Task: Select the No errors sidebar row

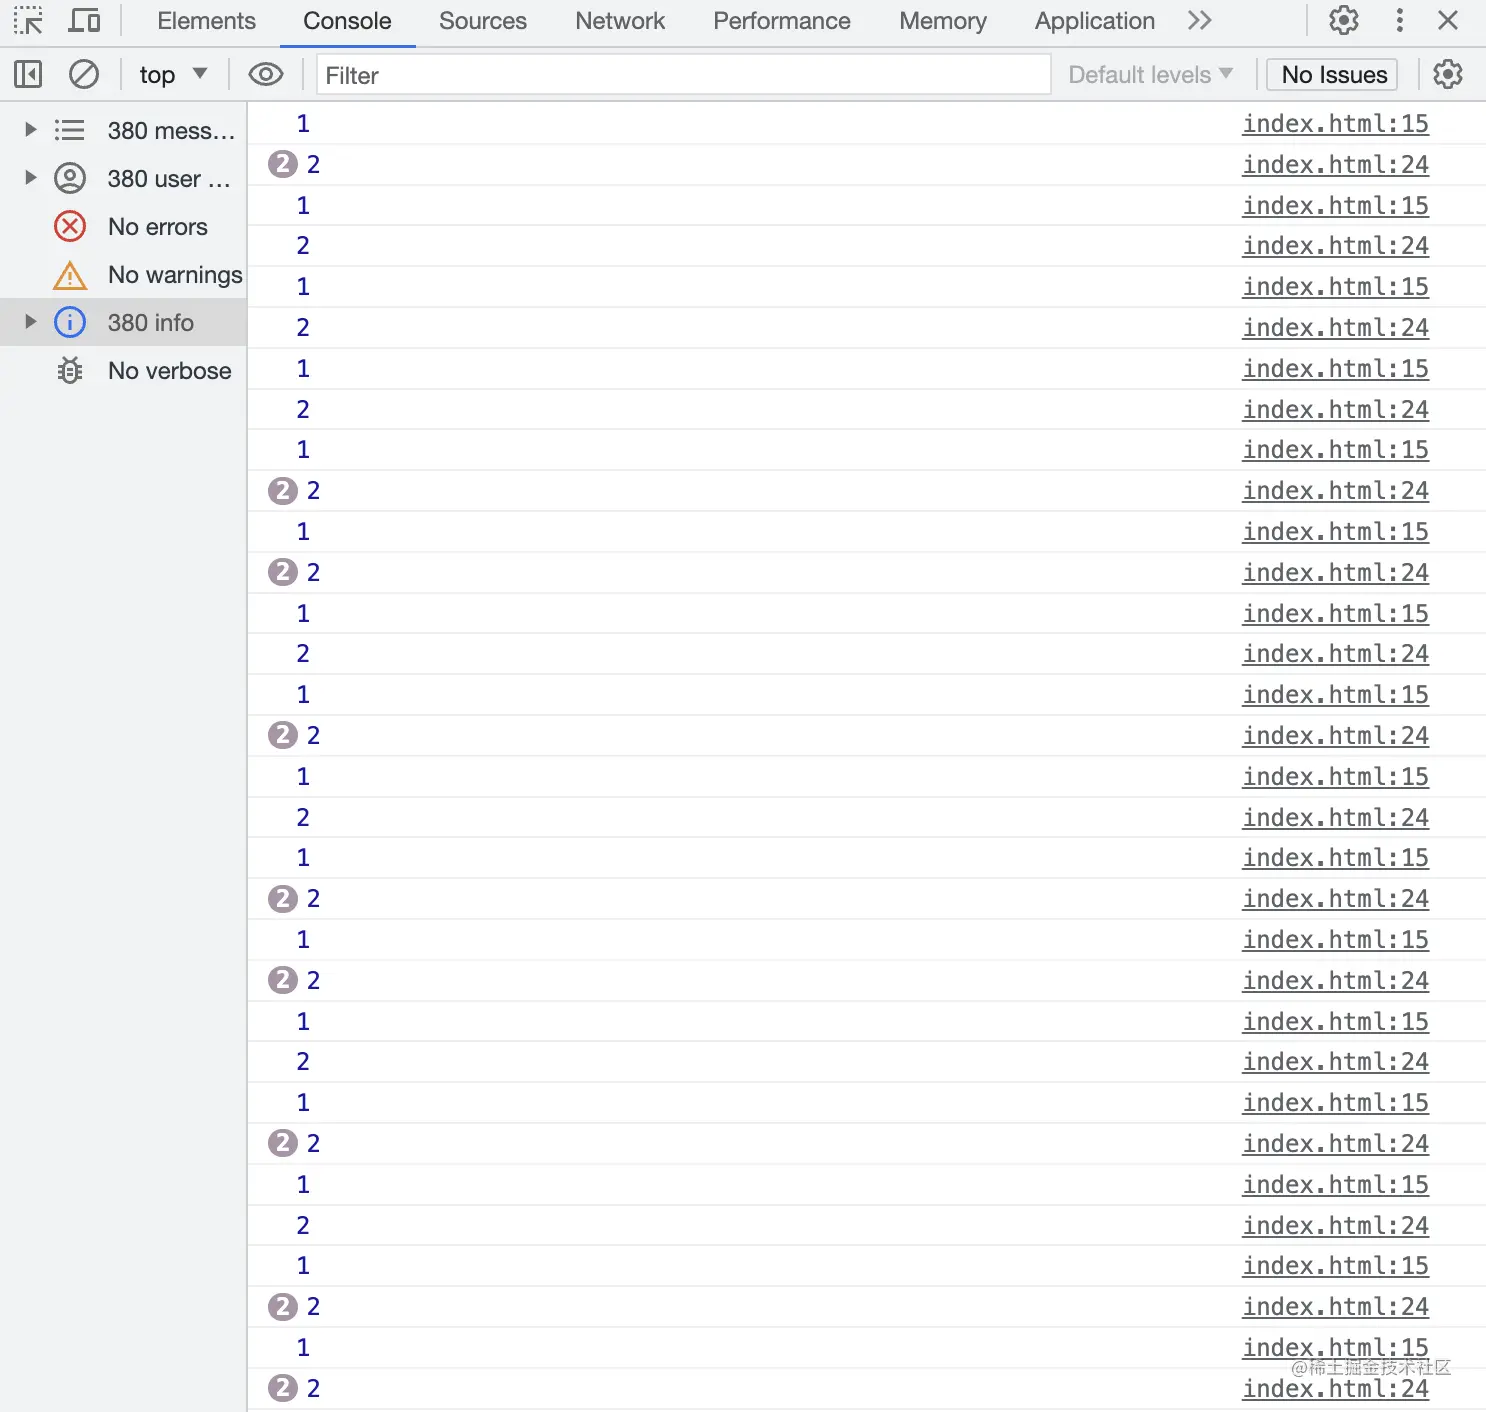Action: coord(123,226)
